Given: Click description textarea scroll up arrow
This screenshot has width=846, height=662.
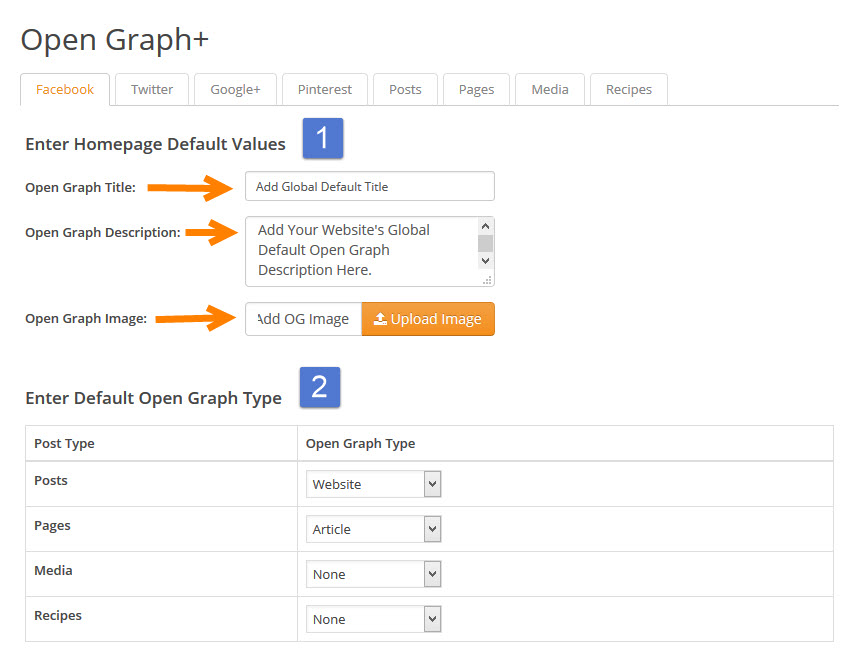Looking at the screenshot, I should click(486, 226).
